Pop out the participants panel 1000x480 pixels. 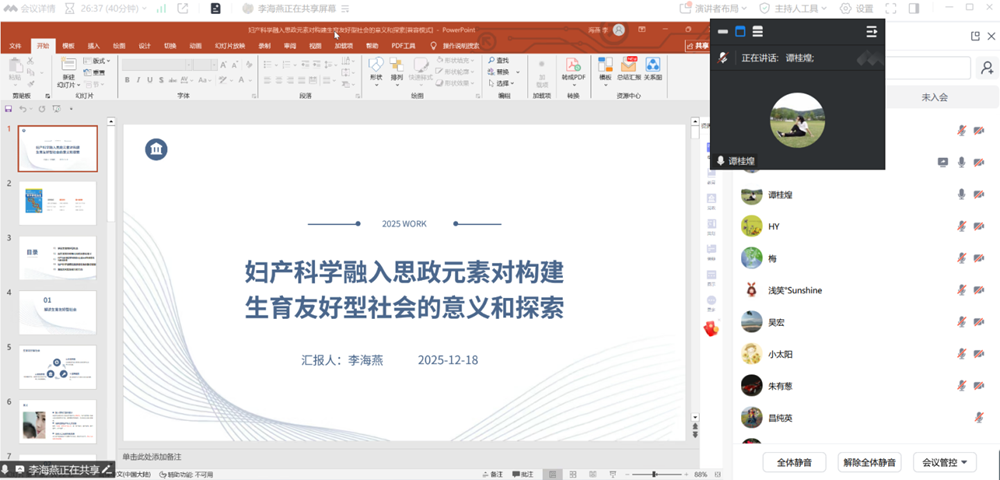[974, 36]
